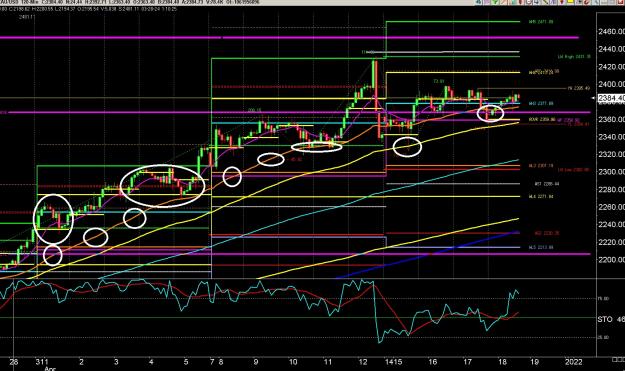
Task: Click the STO indicator label
Action: [x=605, y=319]
